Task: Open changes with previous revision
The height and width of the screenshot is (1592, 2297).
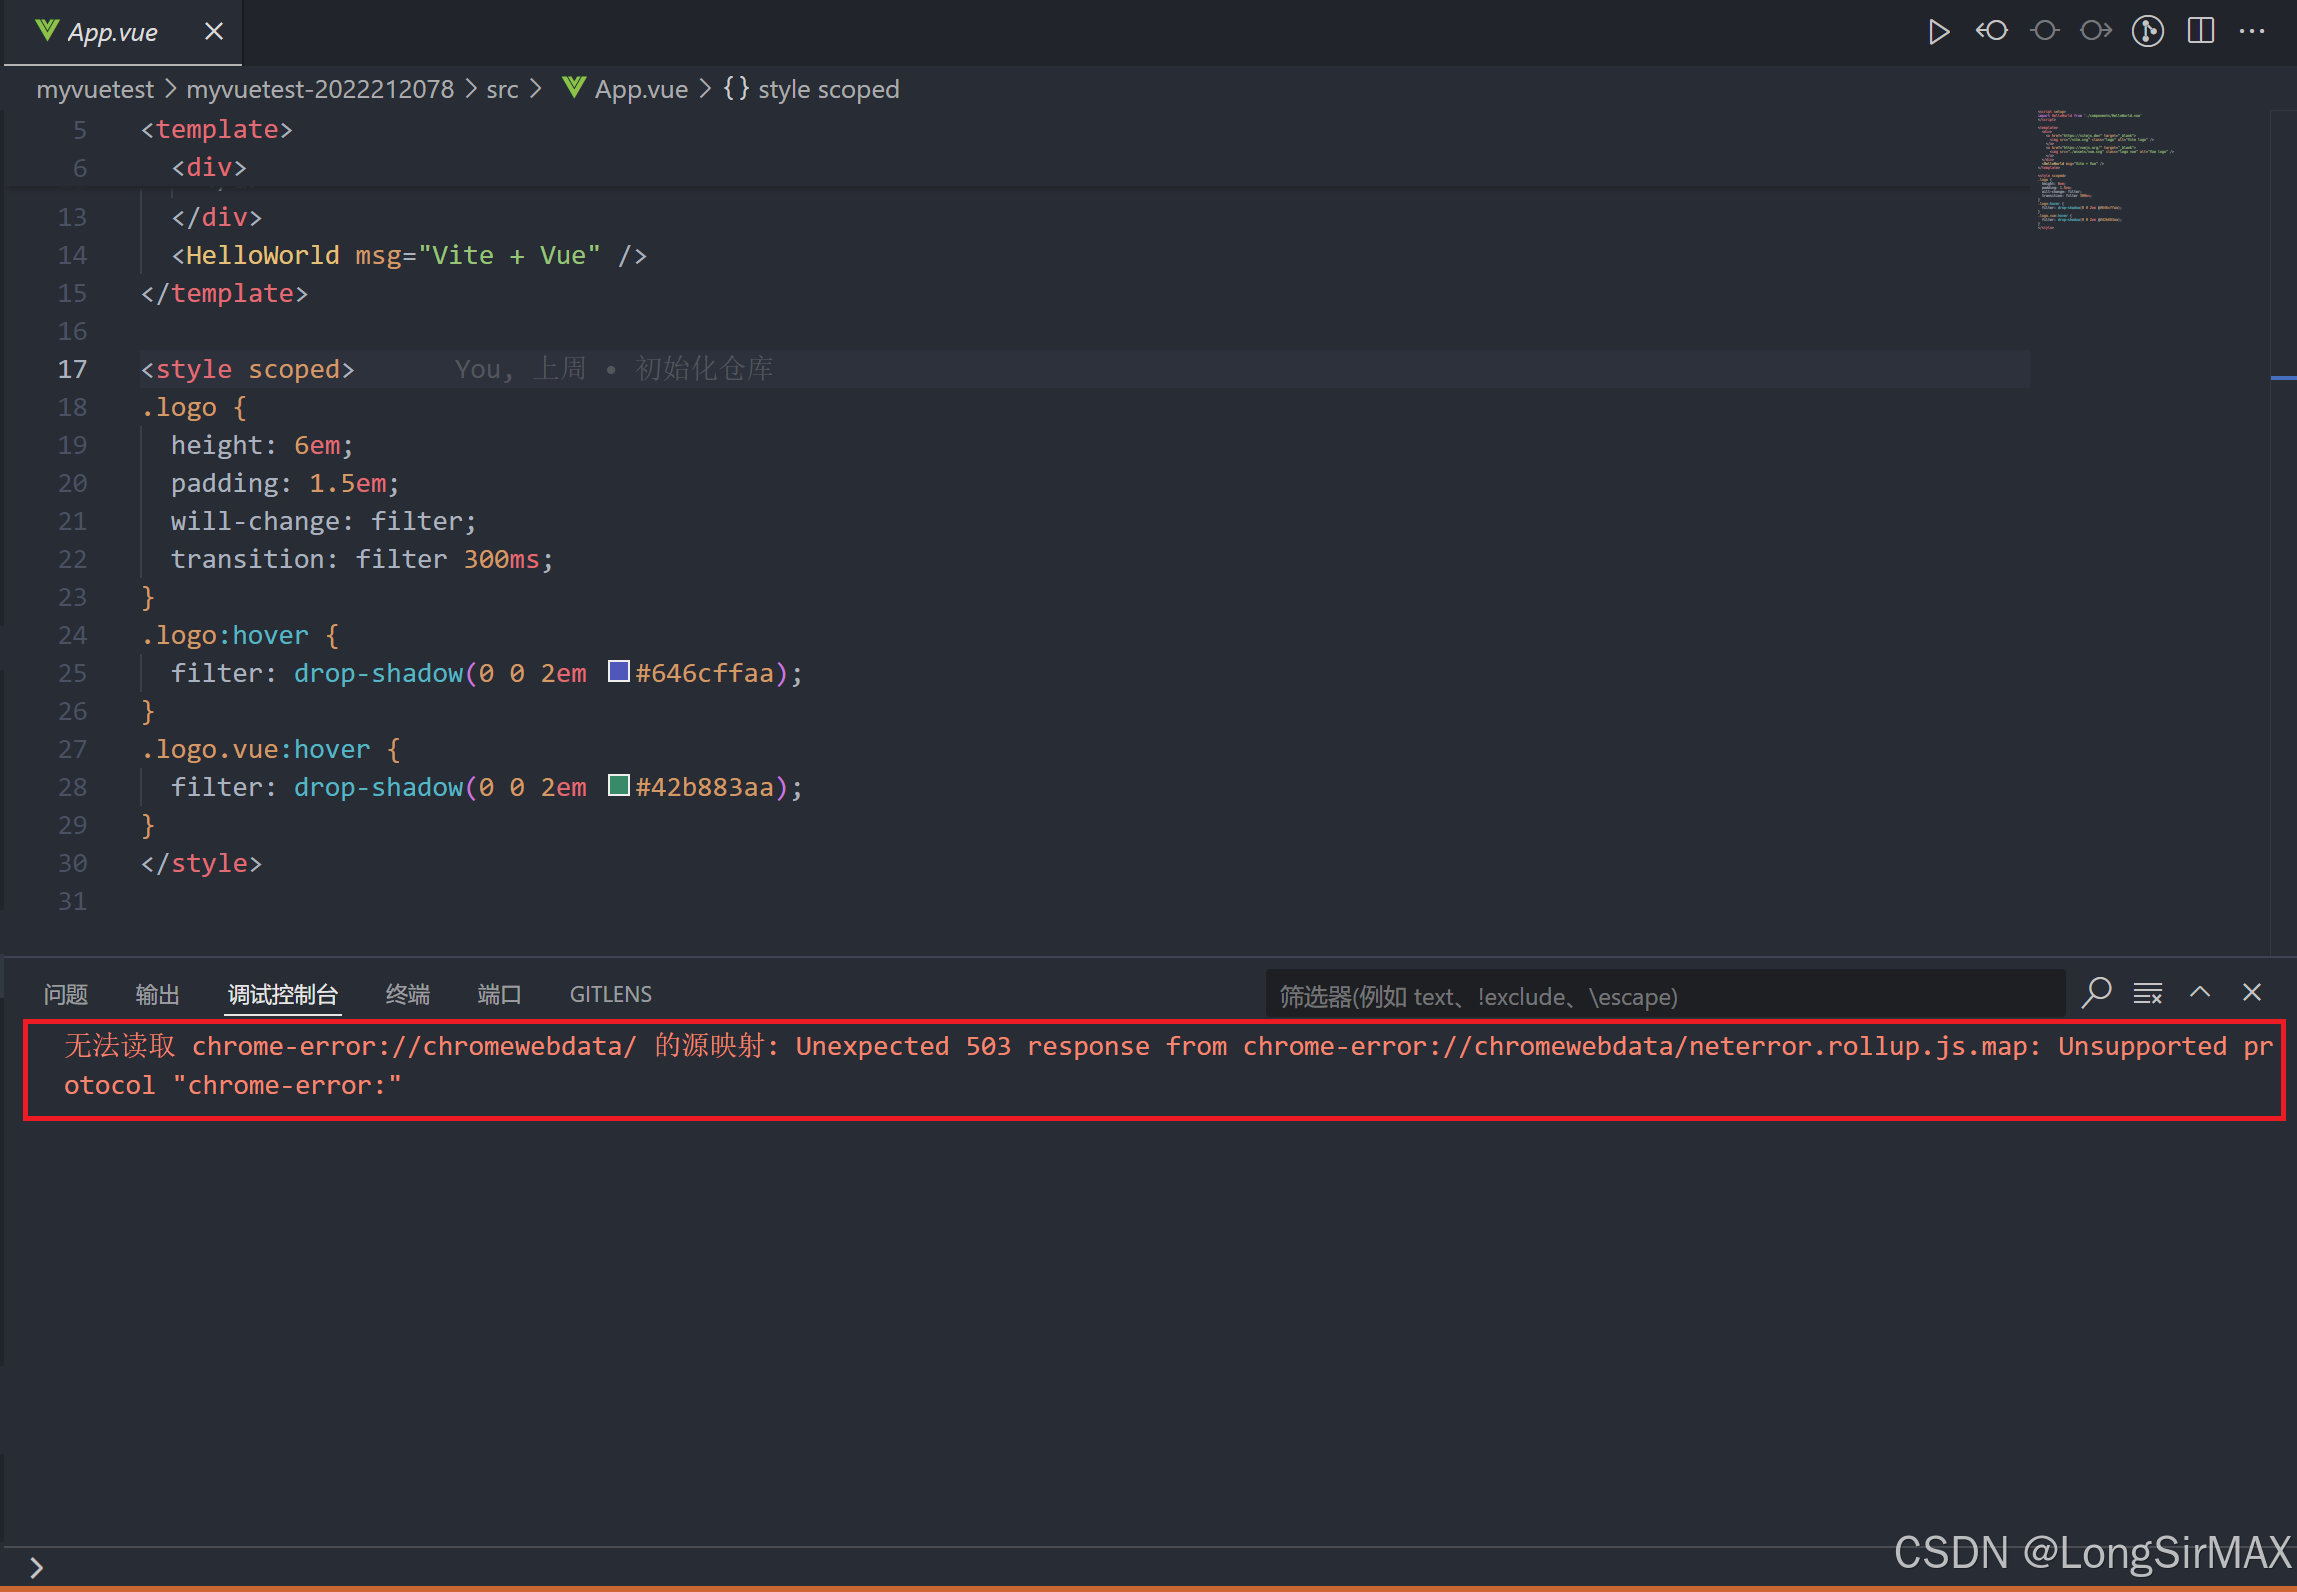Action: (x=1991, y=32)
